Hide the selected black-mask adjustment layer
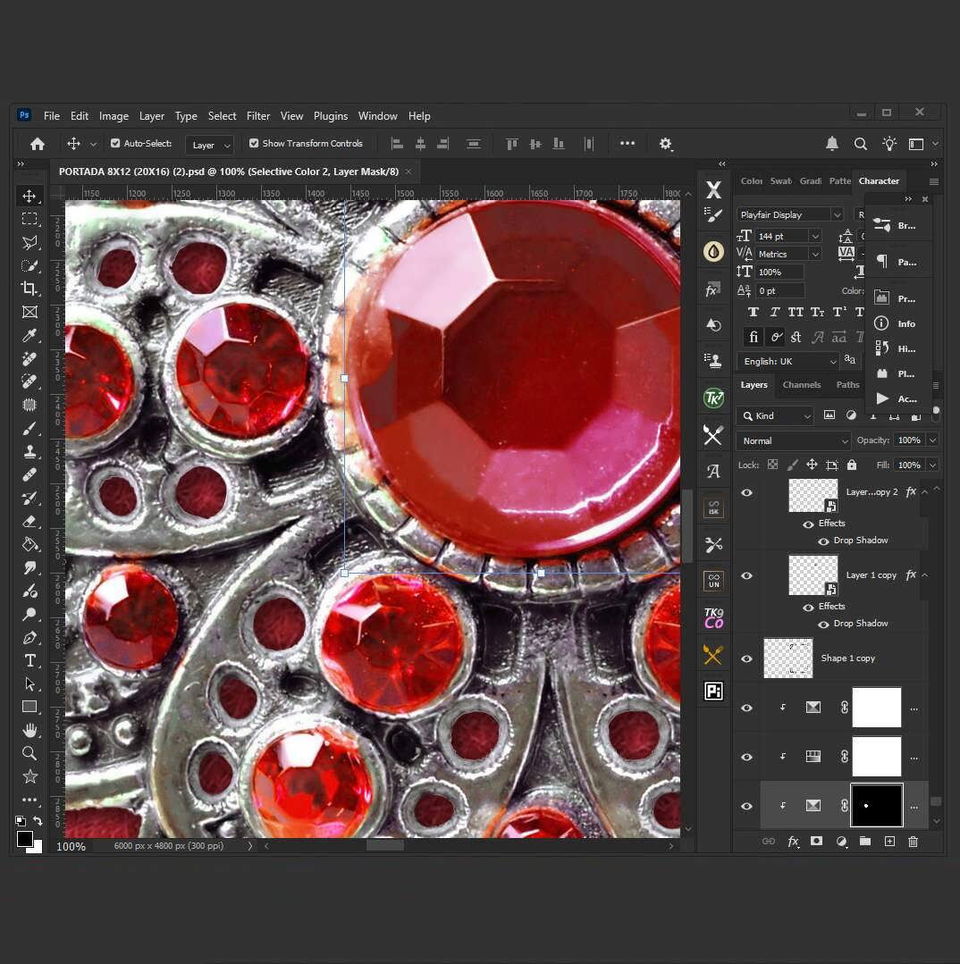This screenshot has height=964, width=960. pyautogui.click(x=747, y=806)
